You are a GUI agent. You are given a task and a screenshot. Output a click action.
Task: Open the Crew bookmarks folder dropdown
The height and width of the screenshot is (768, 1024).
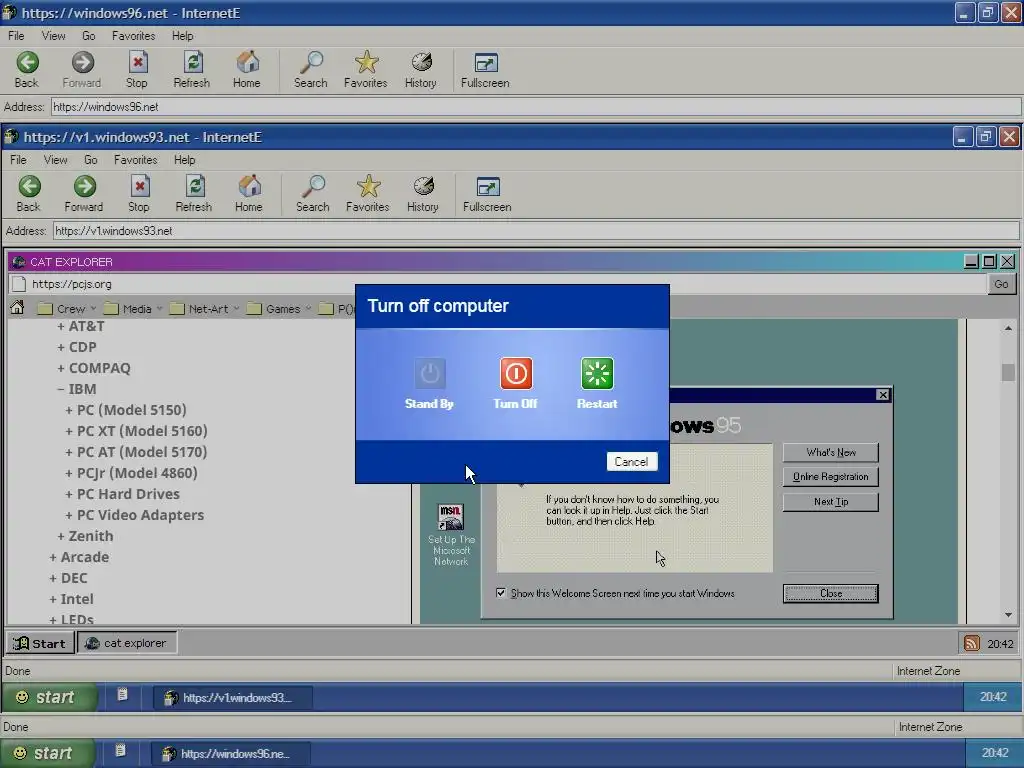pos(67,308)
